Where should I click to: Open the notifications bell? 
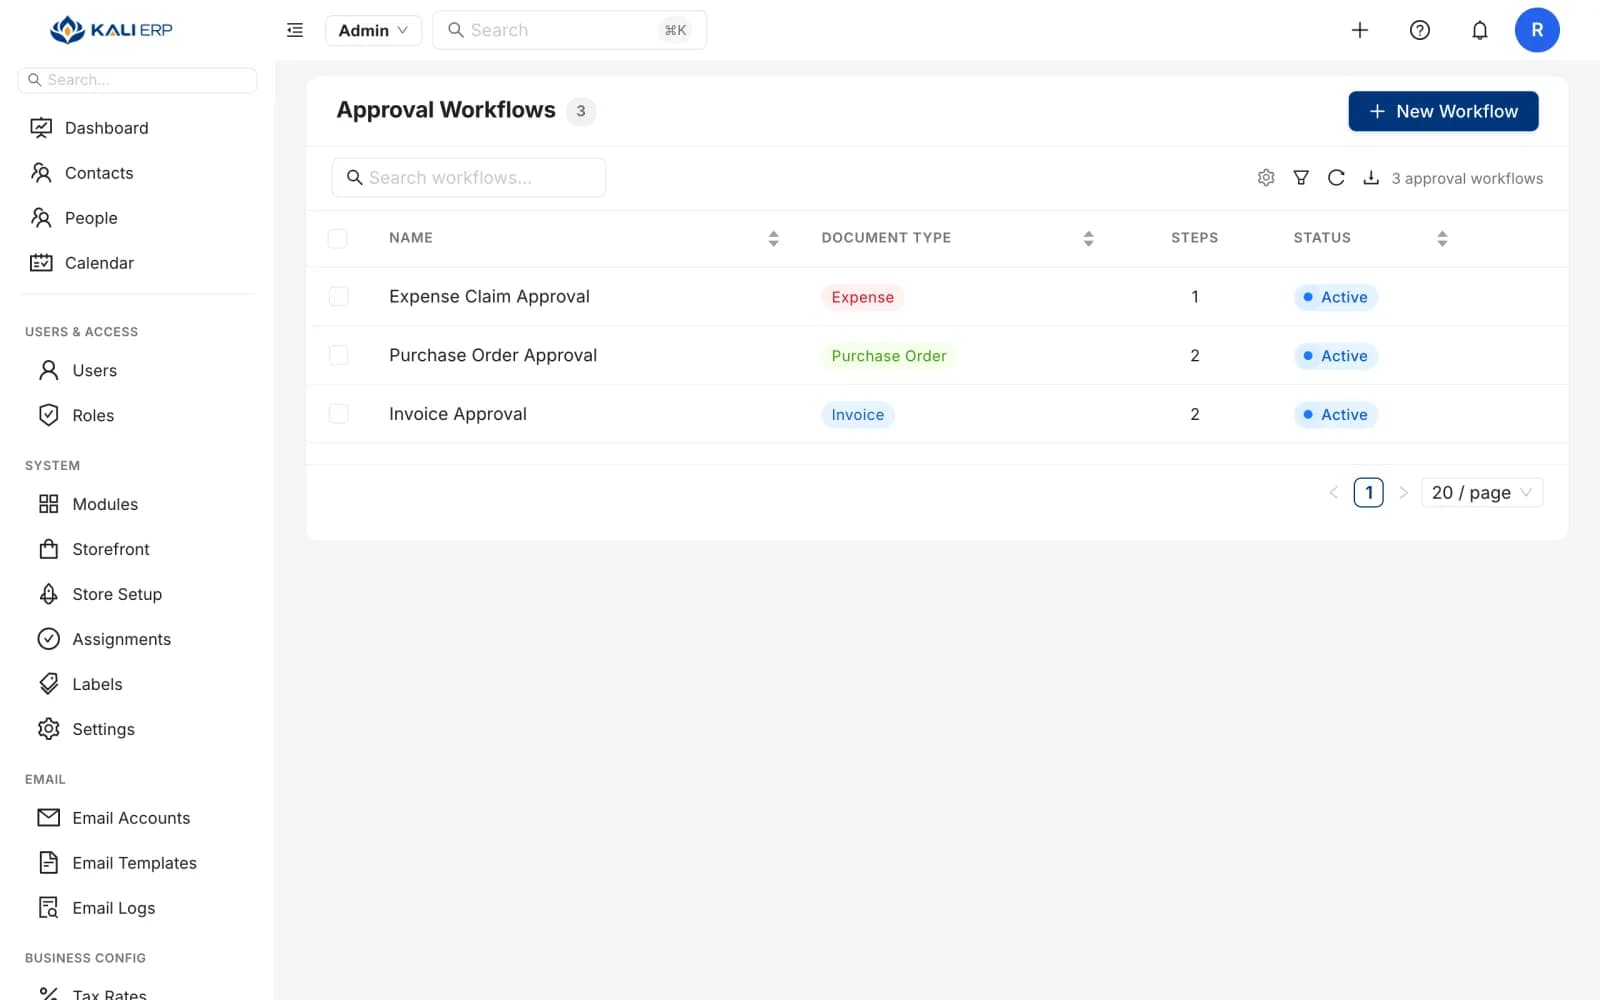(x=1480, y=30)
